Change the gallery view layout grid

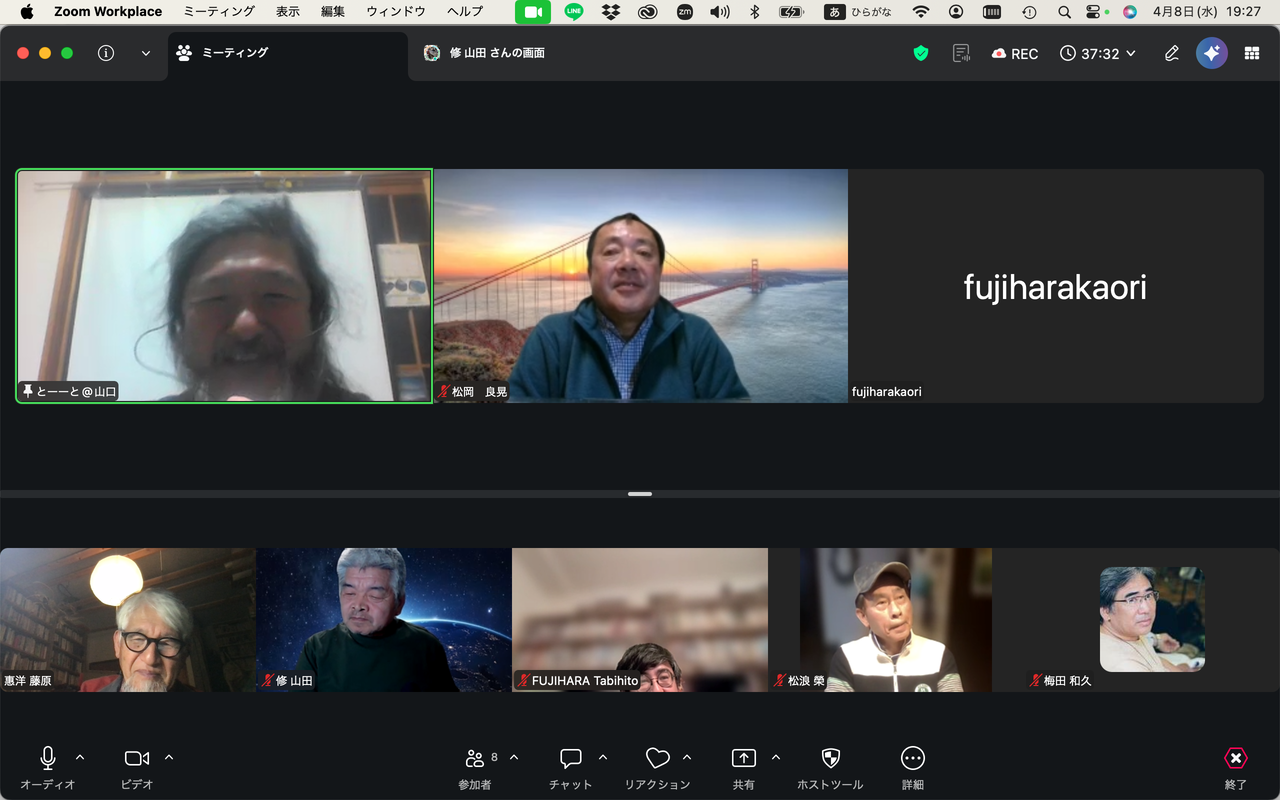click(x=1252, y=54)
